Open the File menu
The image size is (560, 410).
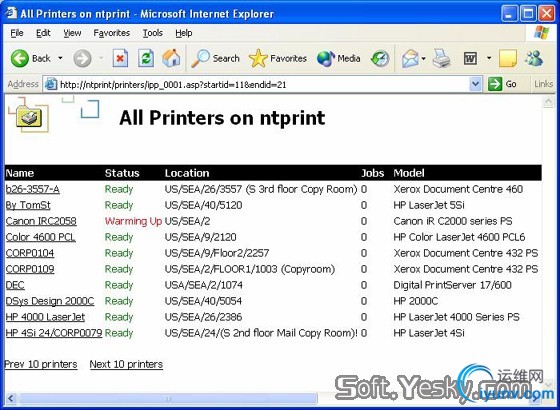point(17,33)
